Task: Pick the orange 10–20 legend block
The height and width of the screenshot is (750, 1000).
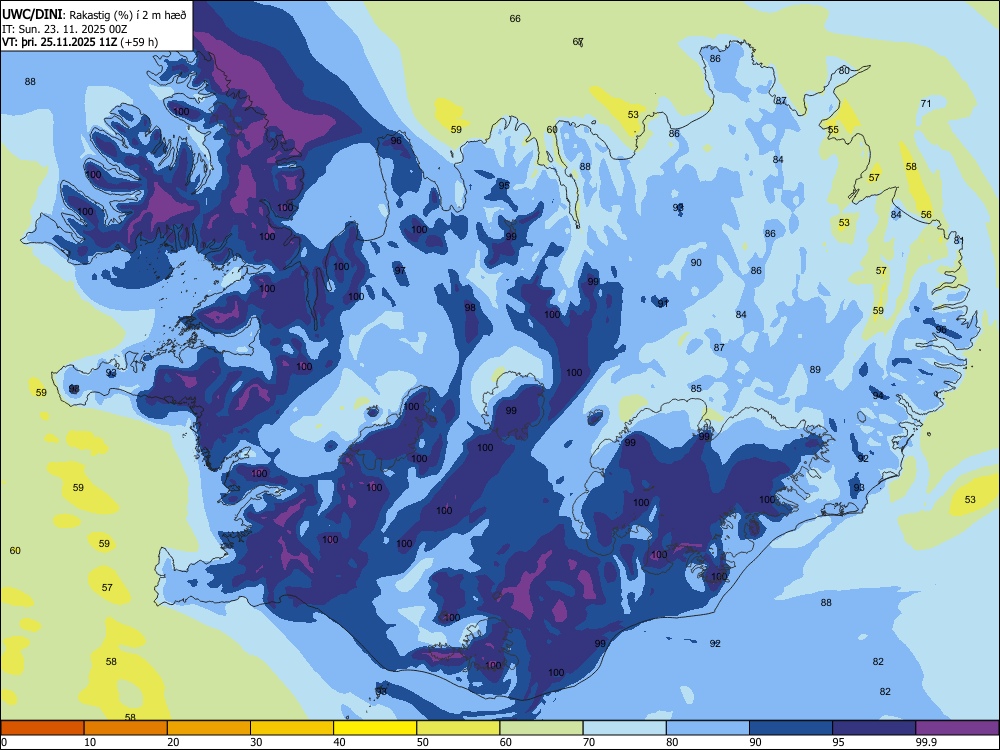Action: 126,728
